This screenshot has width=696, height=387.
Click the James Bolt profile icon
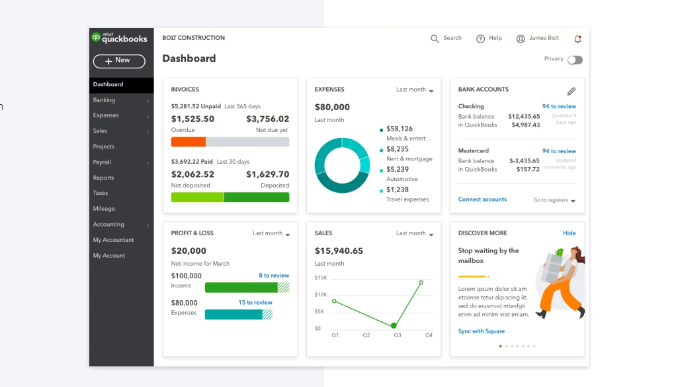click(x=520, y=39)
